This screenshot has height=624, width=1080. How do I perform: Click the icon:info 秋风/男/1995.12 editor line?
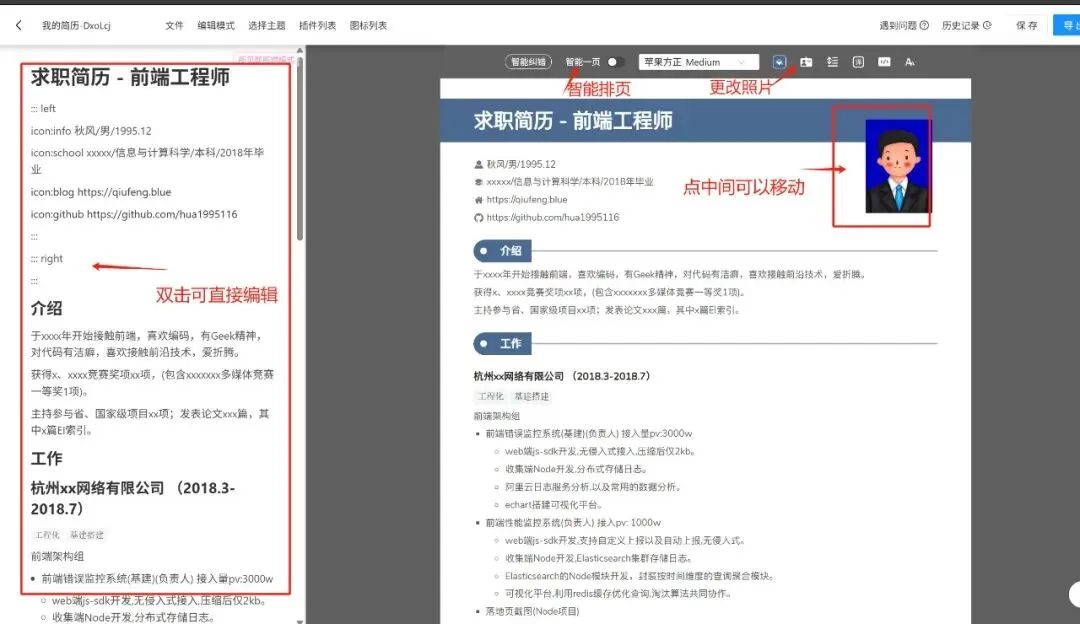[91, 131]
